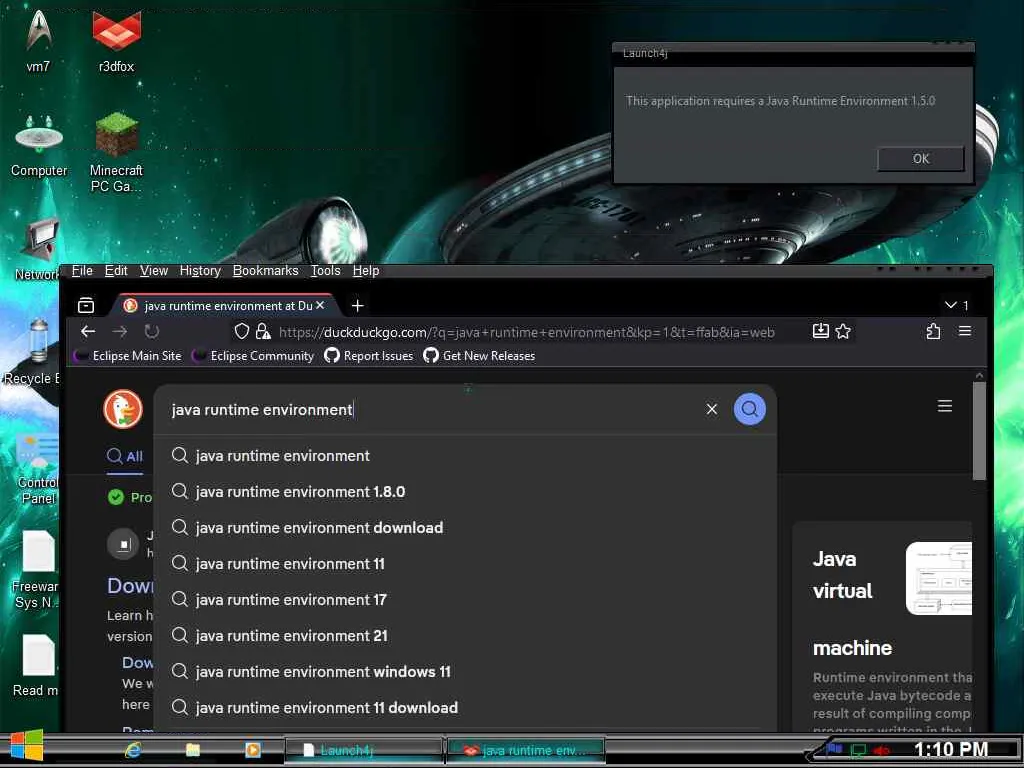Open the r3dfox desktop shortcut
Screen dimensions: 1024x768
tap(116, 39)
